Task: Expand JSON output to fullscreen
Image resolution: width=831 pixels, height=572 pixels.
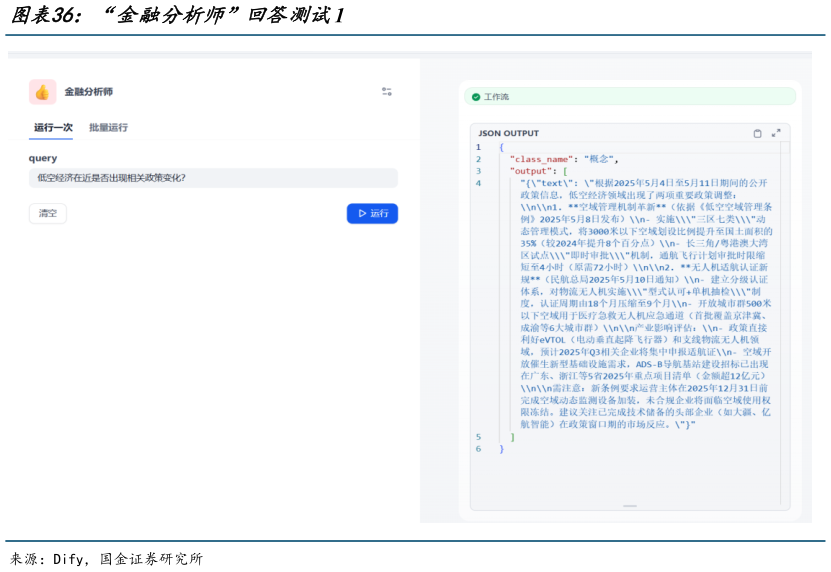Action: coord(776,133)
